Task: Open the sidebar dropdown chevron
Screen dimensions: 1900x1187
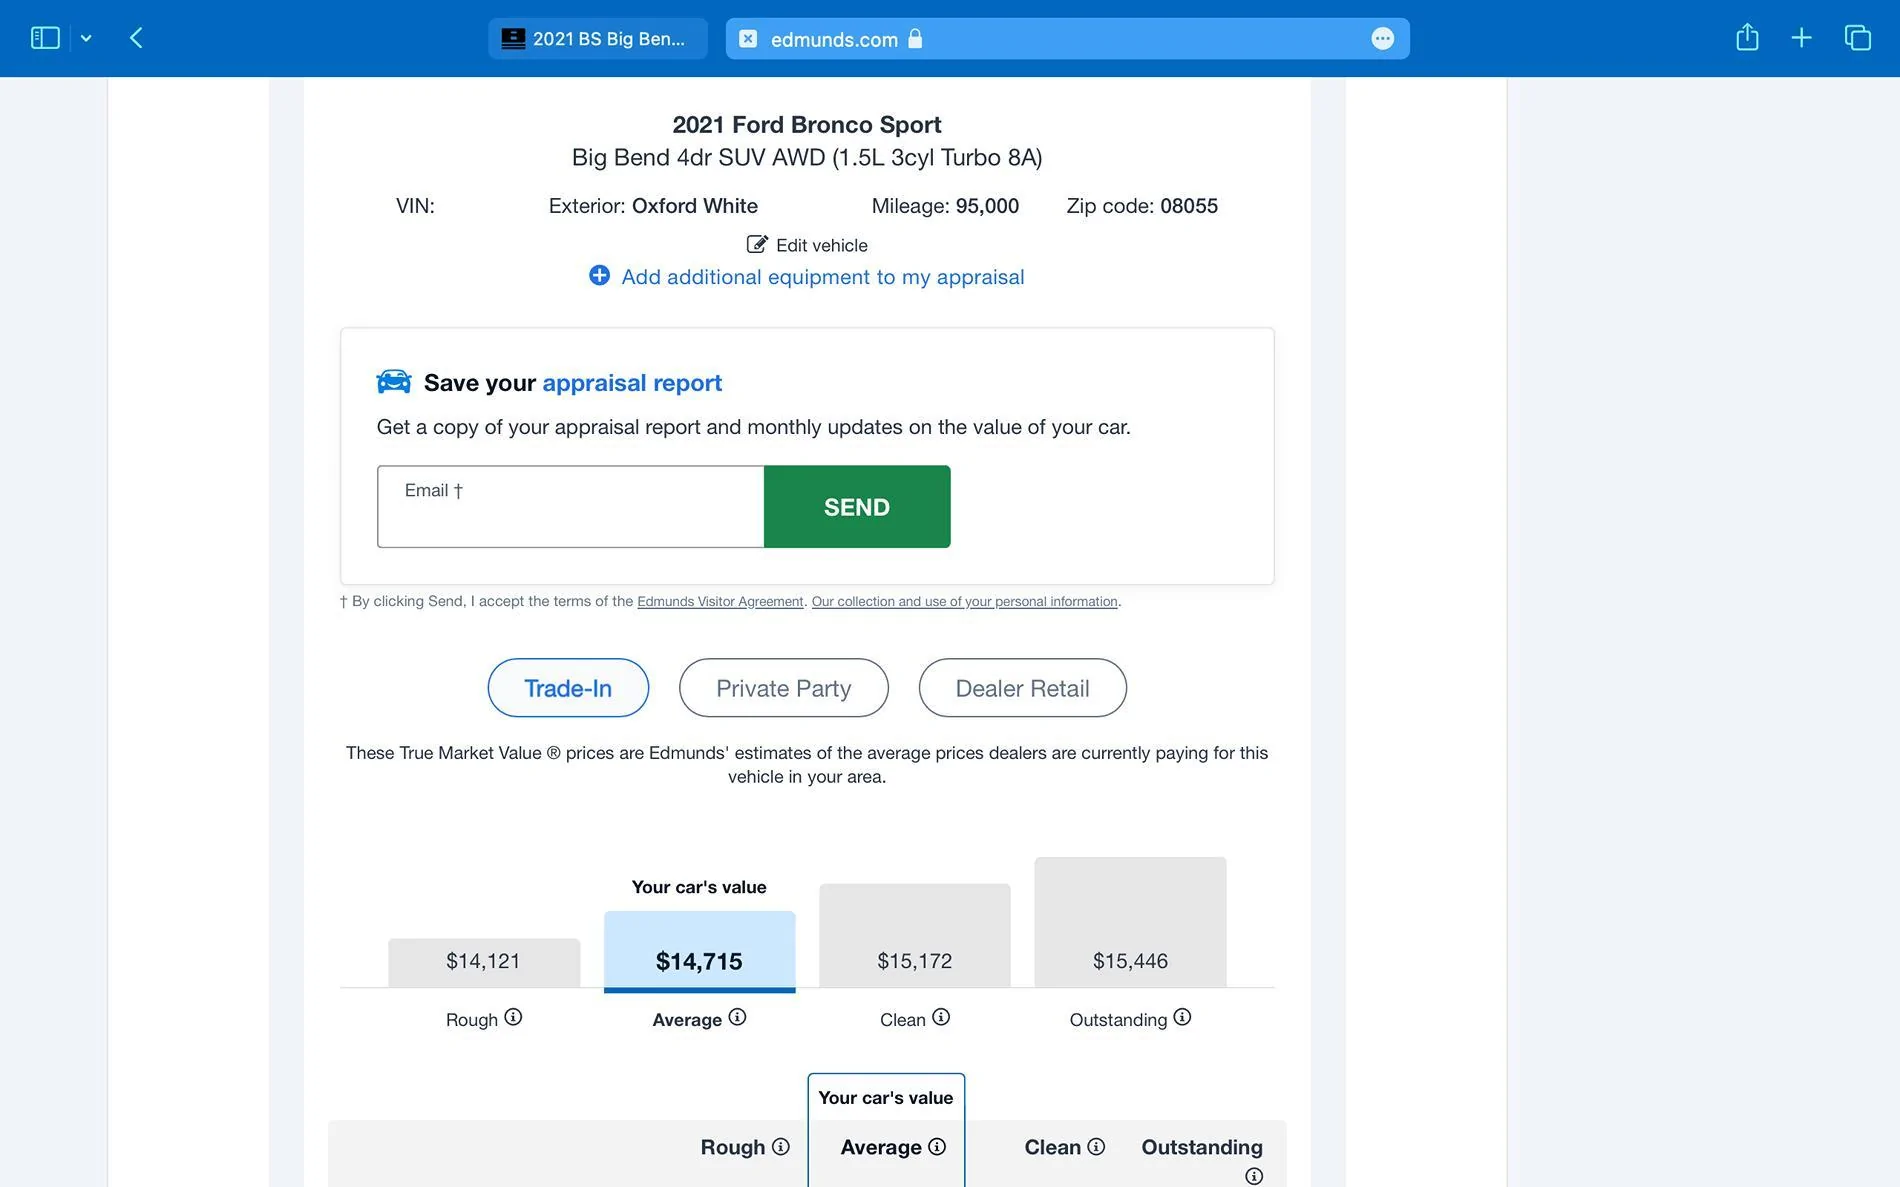Action: tap(86, 38)
